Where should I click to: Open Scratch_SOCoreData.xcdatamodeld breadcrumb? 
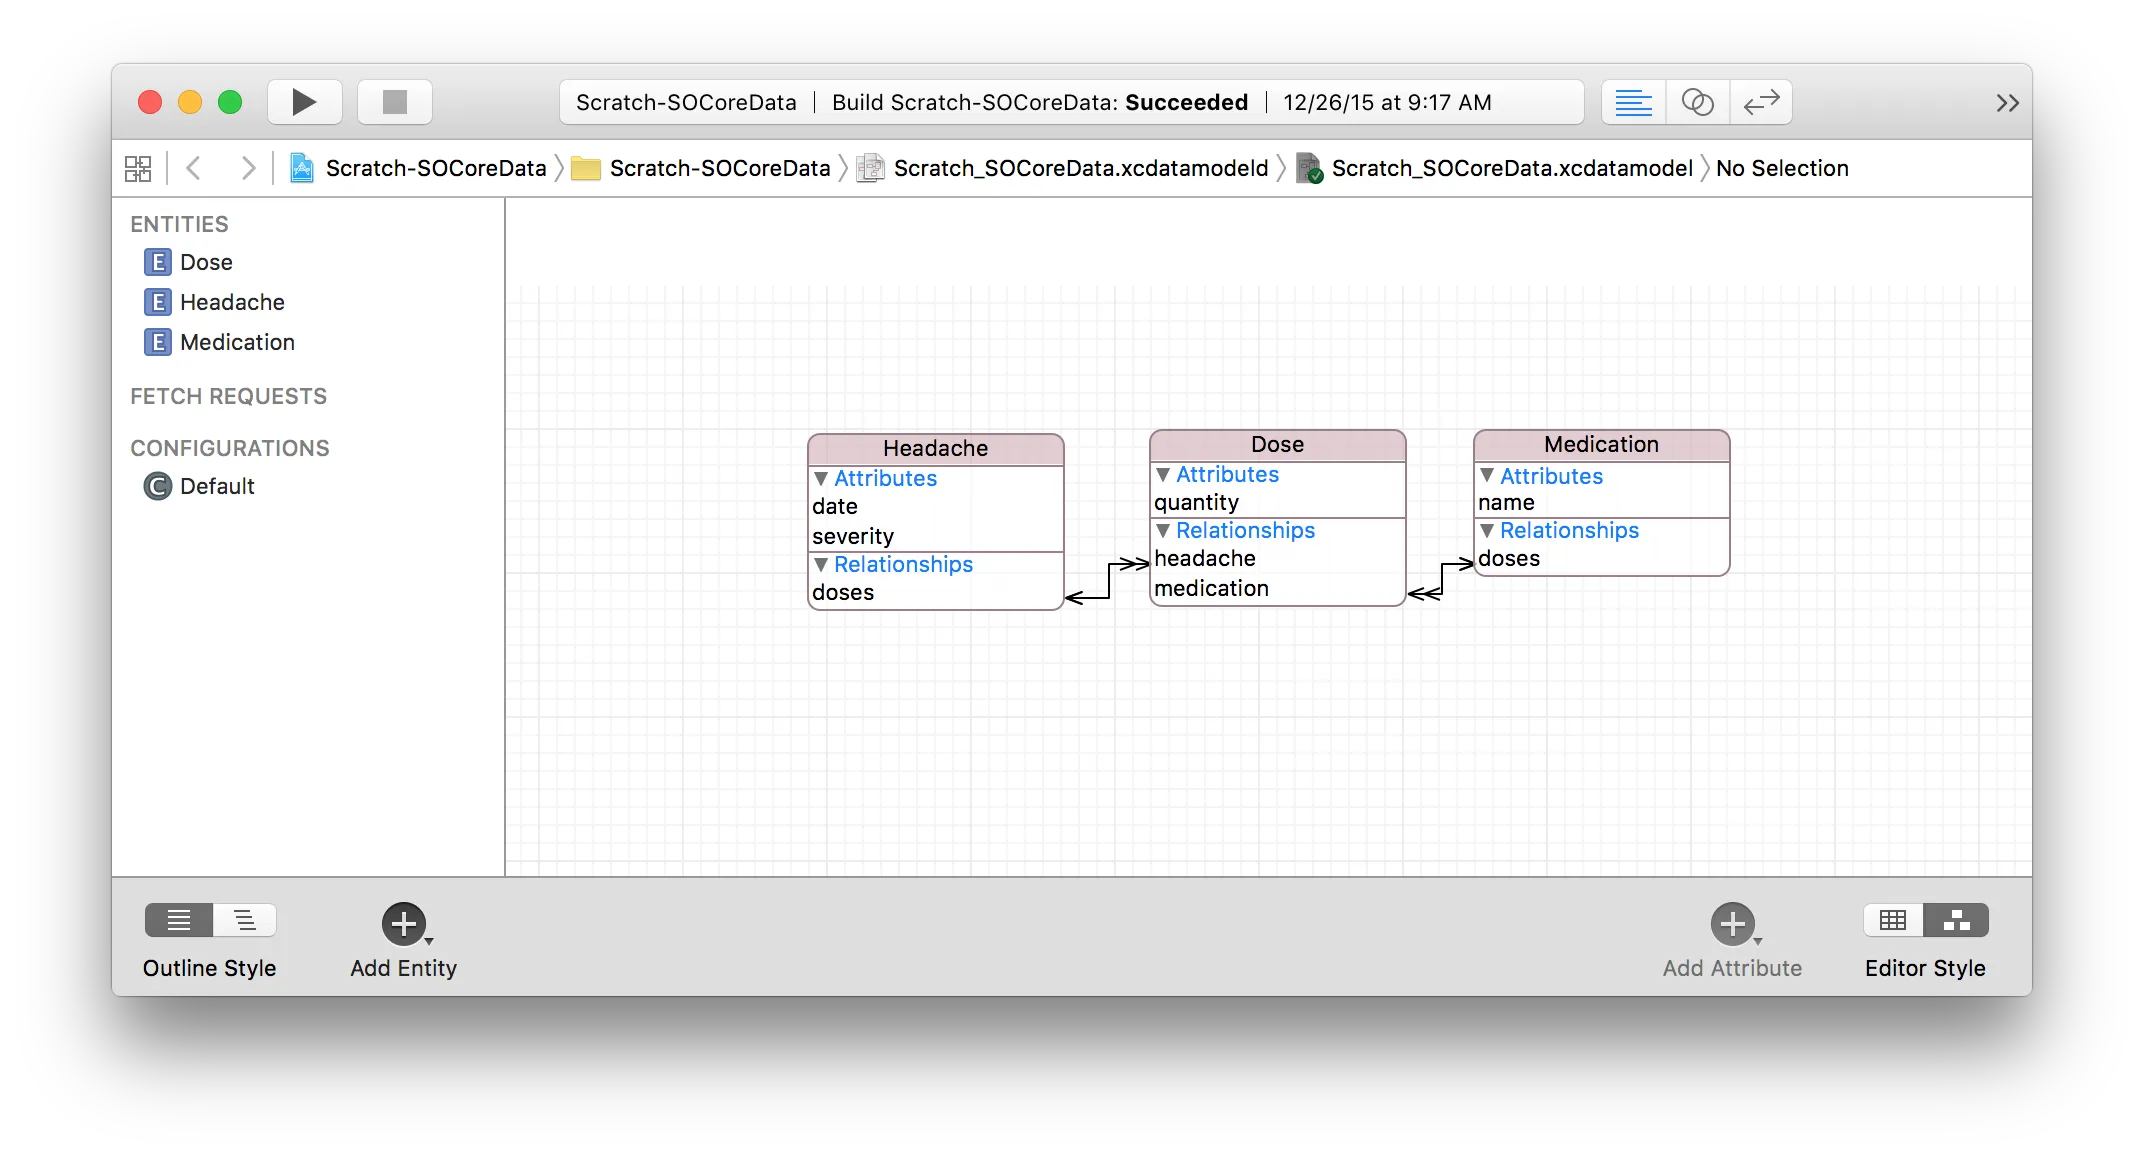click(1080, 168)
